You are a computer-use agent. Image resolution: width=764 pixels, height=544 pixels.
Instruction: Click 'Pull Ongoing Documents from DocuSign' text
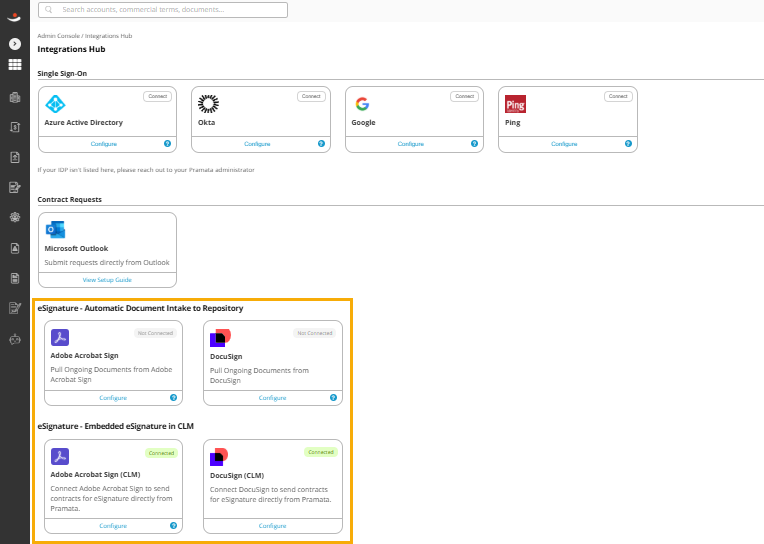(259, 375)
